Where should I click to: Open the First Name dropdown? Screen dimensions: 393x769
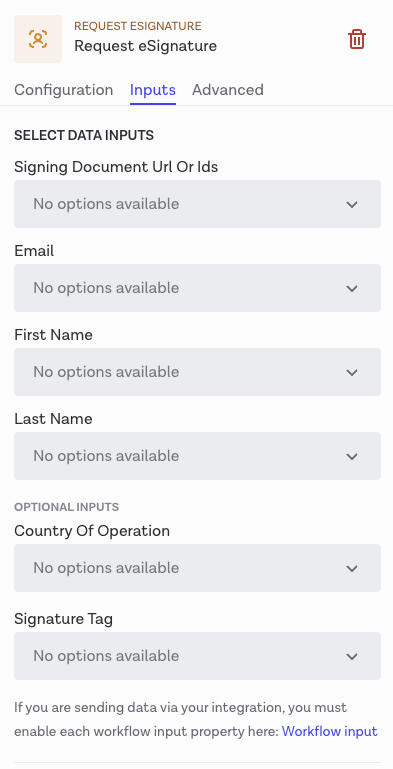[x=197, y=372]
